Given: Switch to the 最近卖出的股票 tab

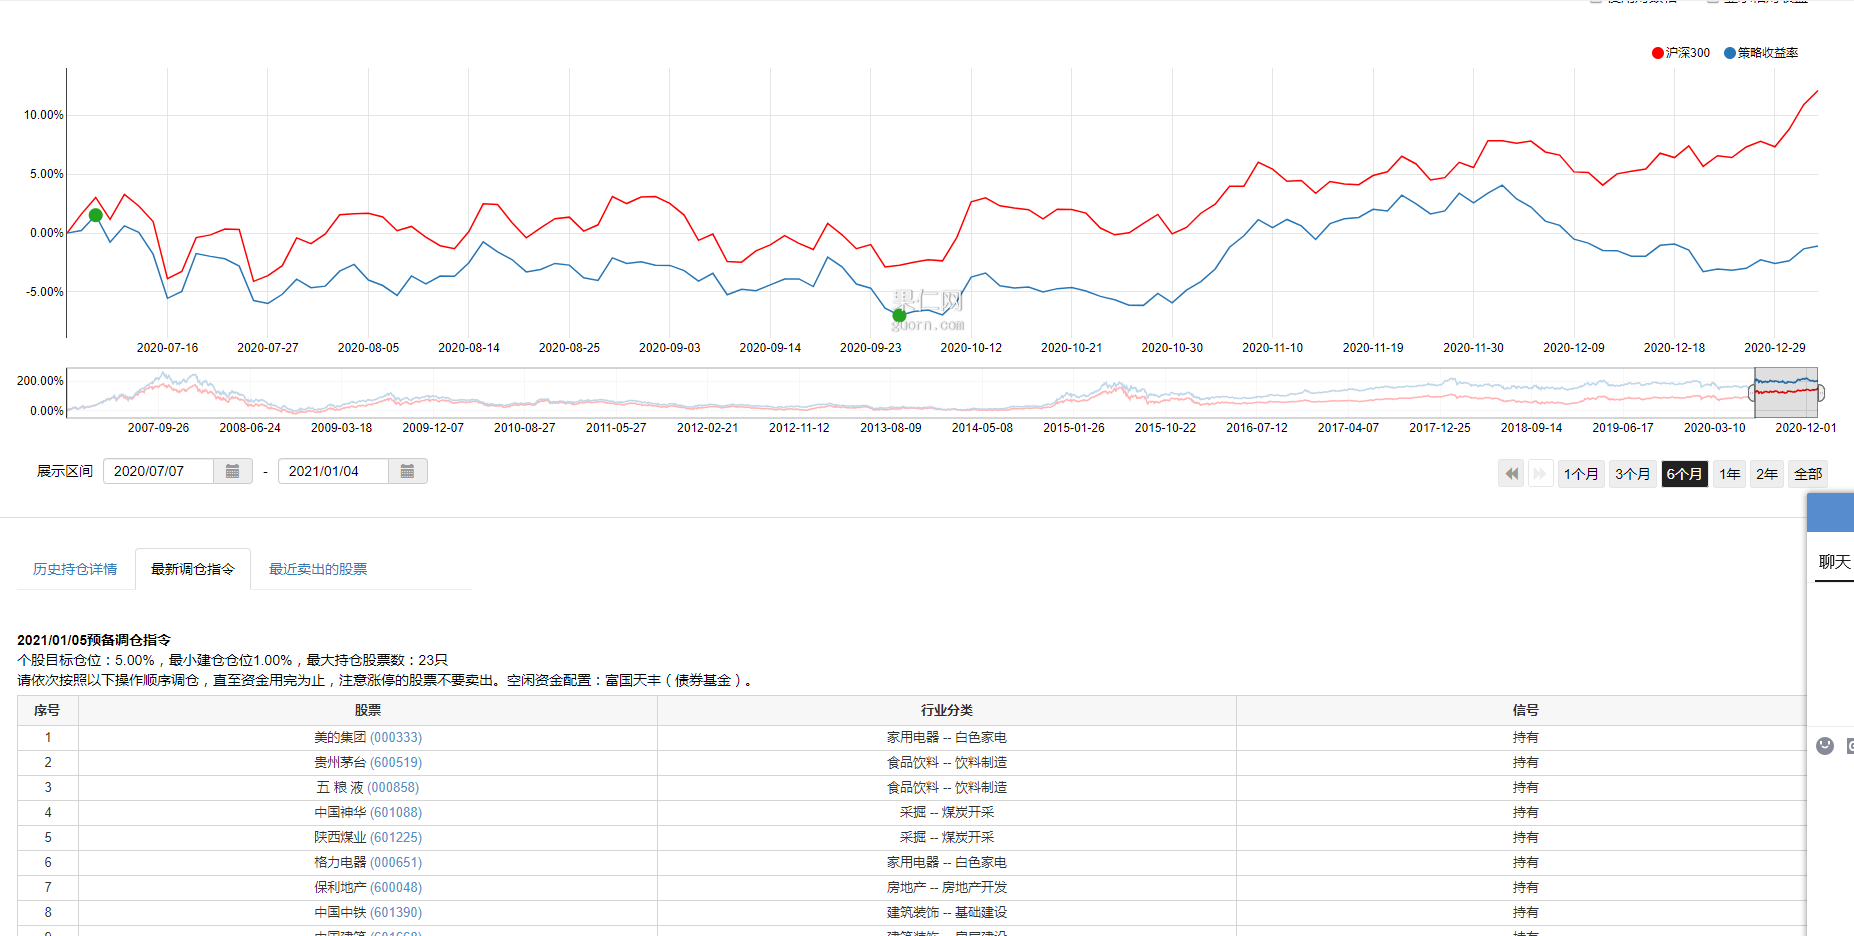Looking at the screenshot, I should [x=318, y=569].
